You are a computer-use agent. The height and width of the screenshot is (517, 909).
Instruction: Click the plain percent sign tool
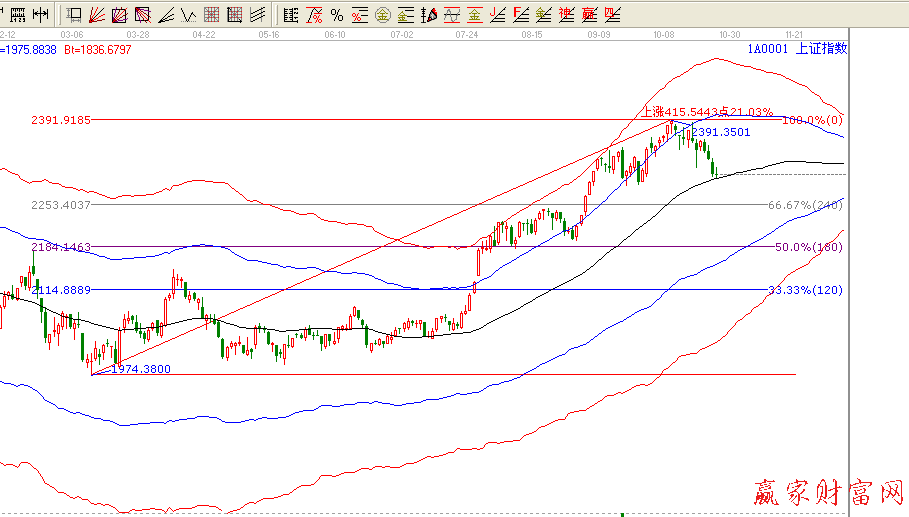pyautogui.click(x=337, y=15)
